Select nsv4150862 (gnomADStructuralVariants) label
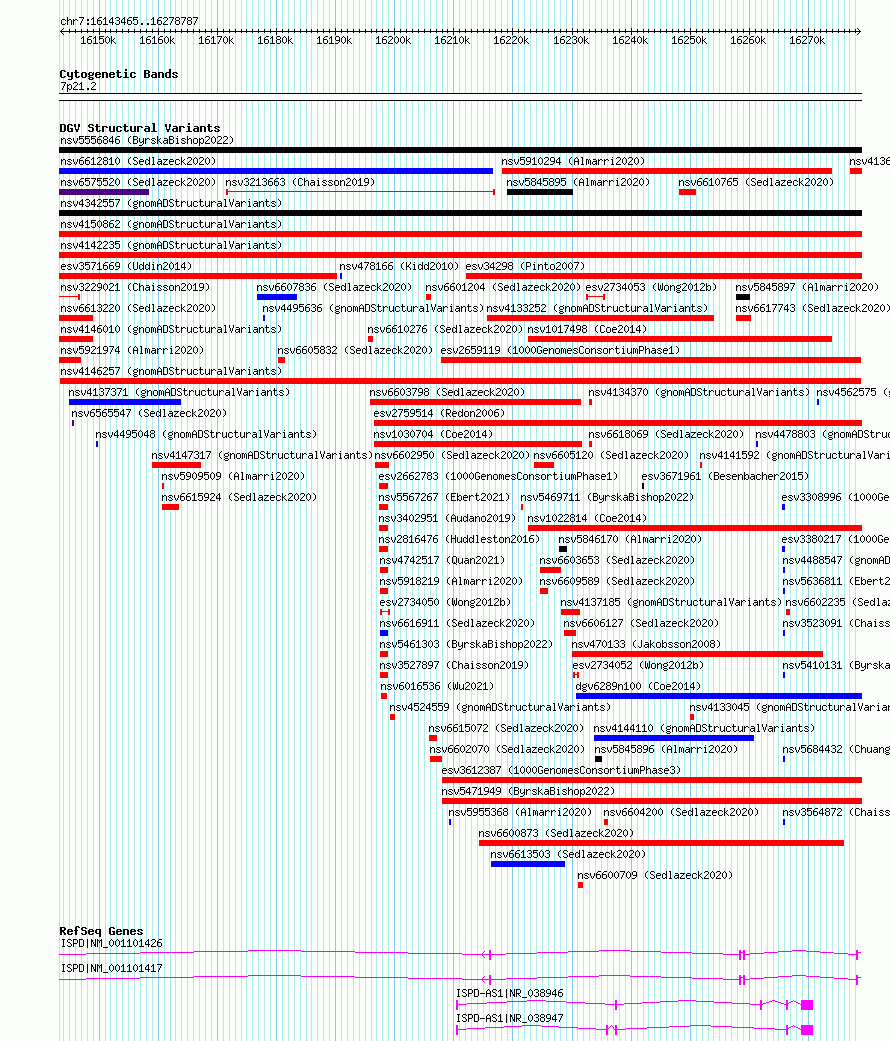The width and height of the screenshot is (890, 1041). pos(171,224)
